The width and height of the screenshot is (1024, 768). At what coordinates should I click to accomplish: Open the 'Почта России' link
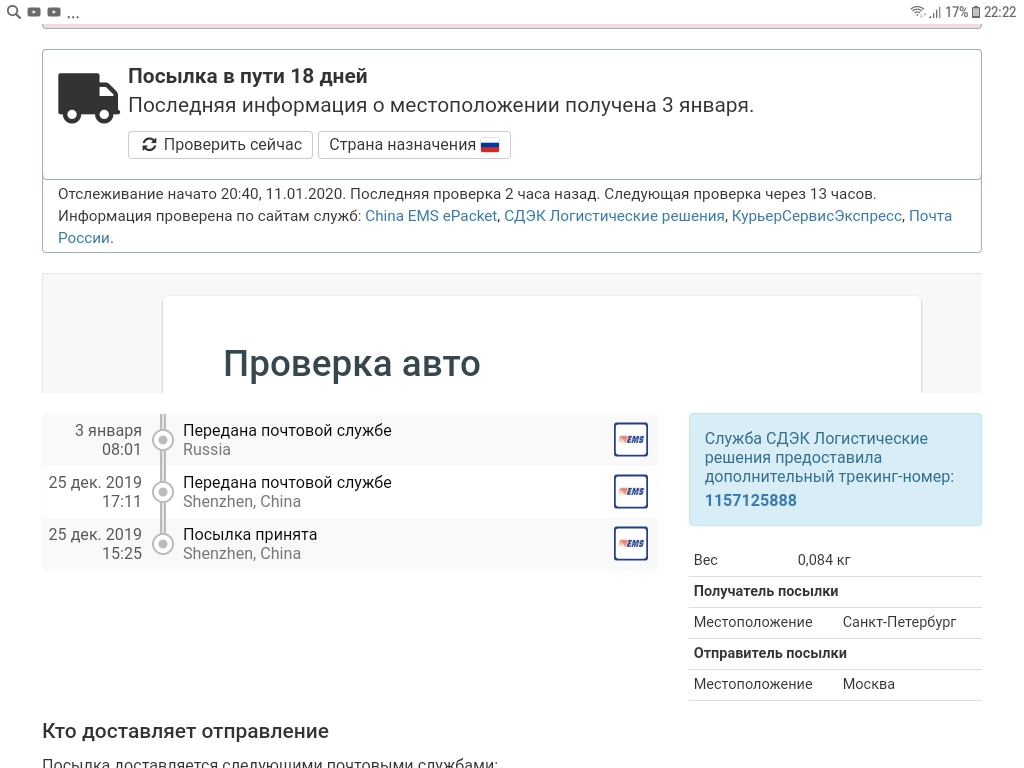[930, 216]
